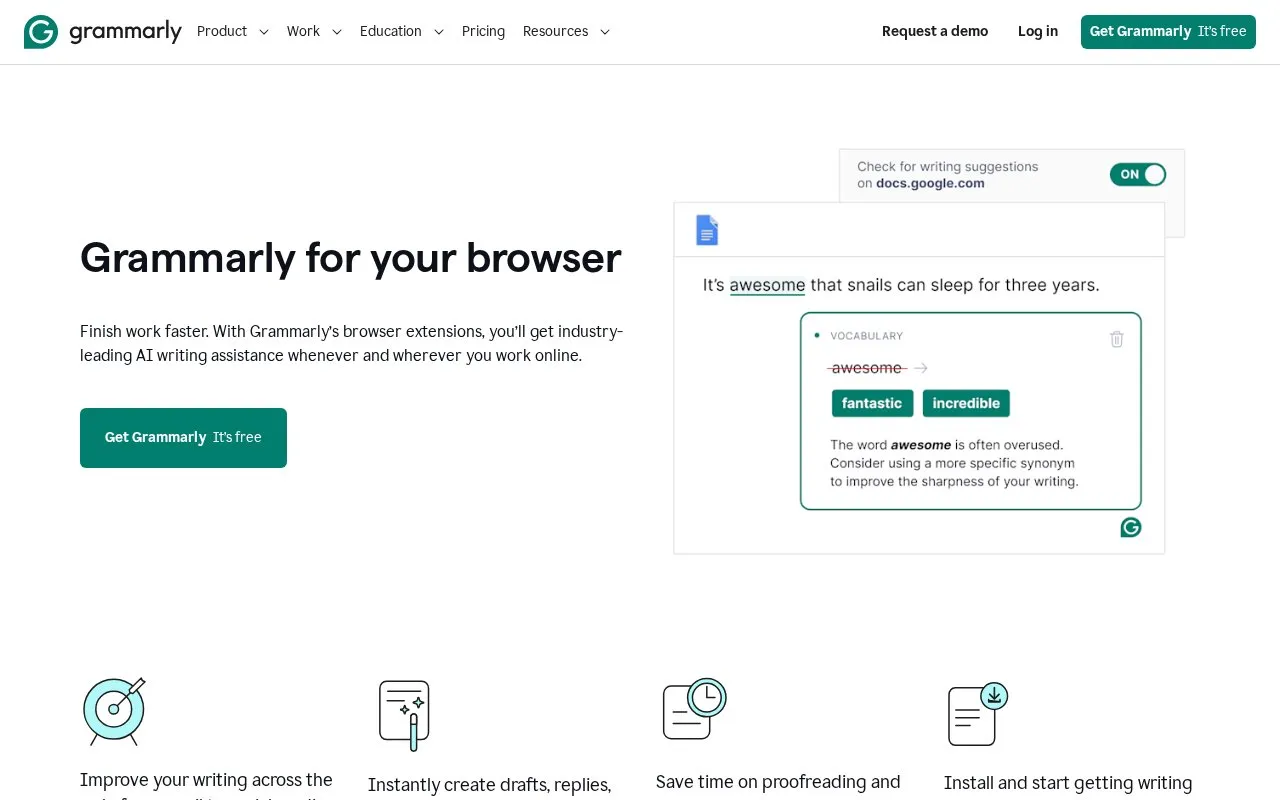Click the Finish work faster paragraph
Viewport: 1280px width, 800px height.
[x=352, y=343]
